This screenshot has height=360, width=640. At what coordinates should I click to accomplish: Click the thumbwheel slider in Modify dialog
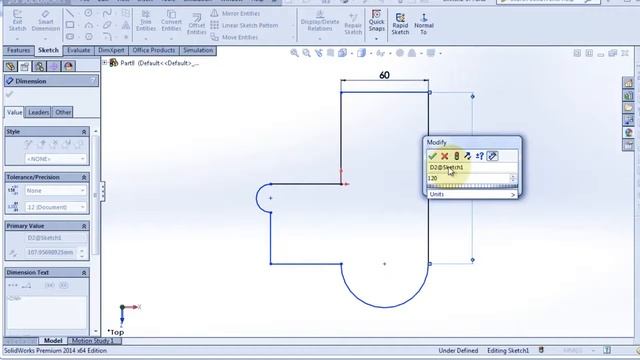click(472, 187)
